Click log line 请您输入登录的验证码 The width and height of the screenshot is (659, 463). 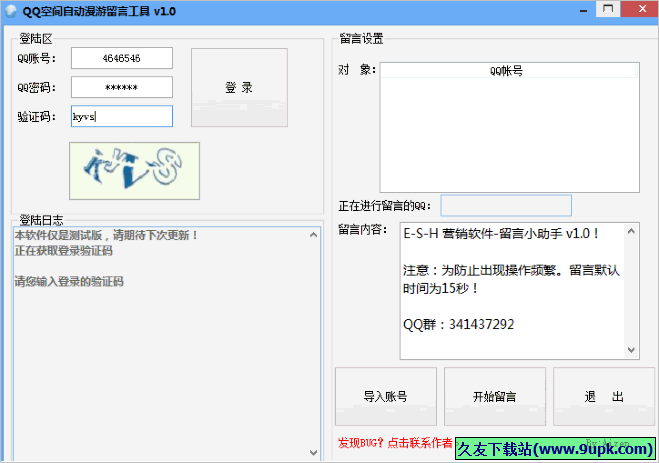[x=69, y=281]
